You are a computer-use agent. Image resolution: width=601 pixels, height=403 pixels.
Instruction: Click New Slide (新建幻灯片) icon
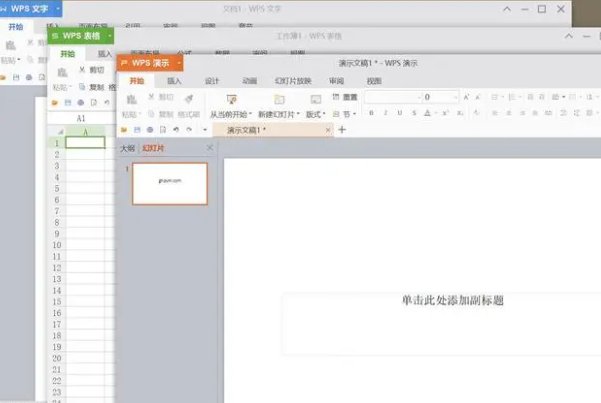[x=279, y=100]
